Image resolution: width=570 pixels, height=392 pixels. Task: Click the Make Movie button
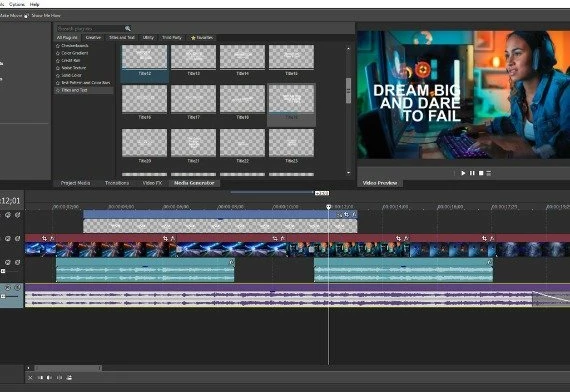11,16
